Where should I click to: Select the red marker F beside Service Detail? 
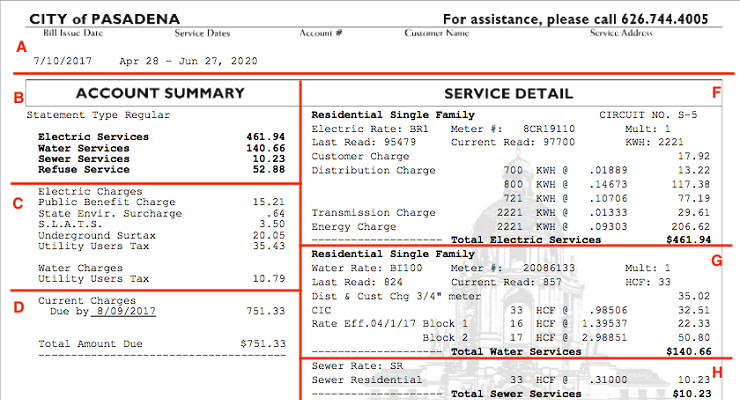(715, 93)
